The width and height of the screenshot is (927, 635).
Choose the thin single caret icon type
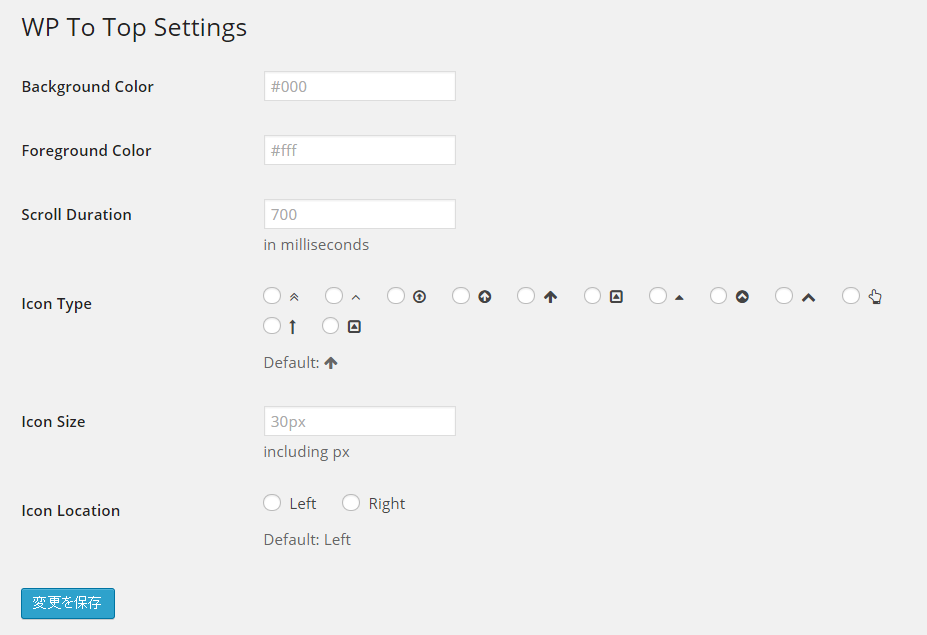coord(334,296)
